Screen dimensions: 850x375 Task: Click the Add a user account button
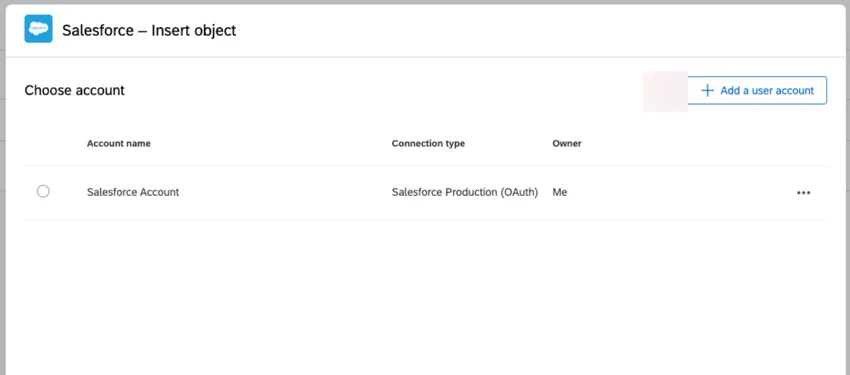(x=757, y=90)
